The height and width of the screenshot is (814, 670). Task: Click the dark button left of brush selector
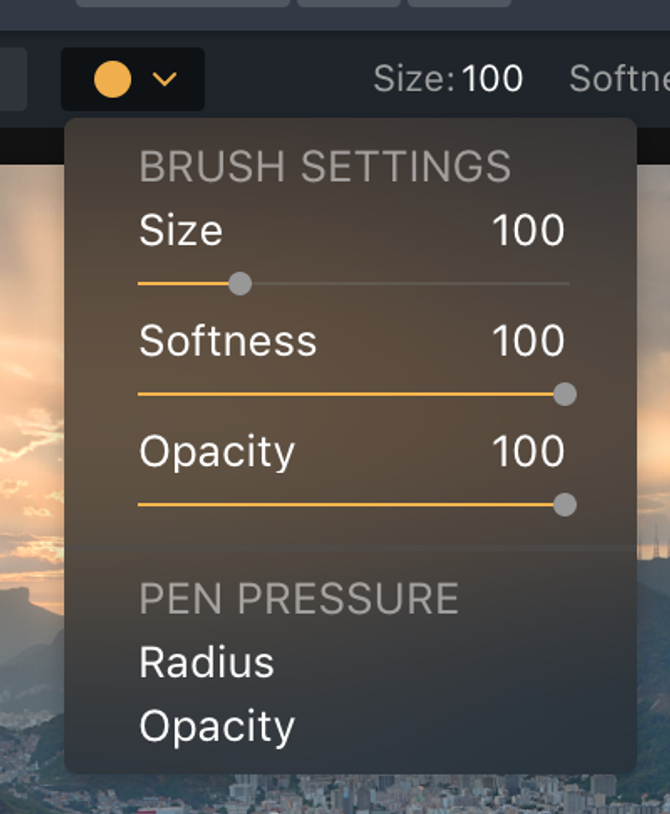(x=13, y=79)
